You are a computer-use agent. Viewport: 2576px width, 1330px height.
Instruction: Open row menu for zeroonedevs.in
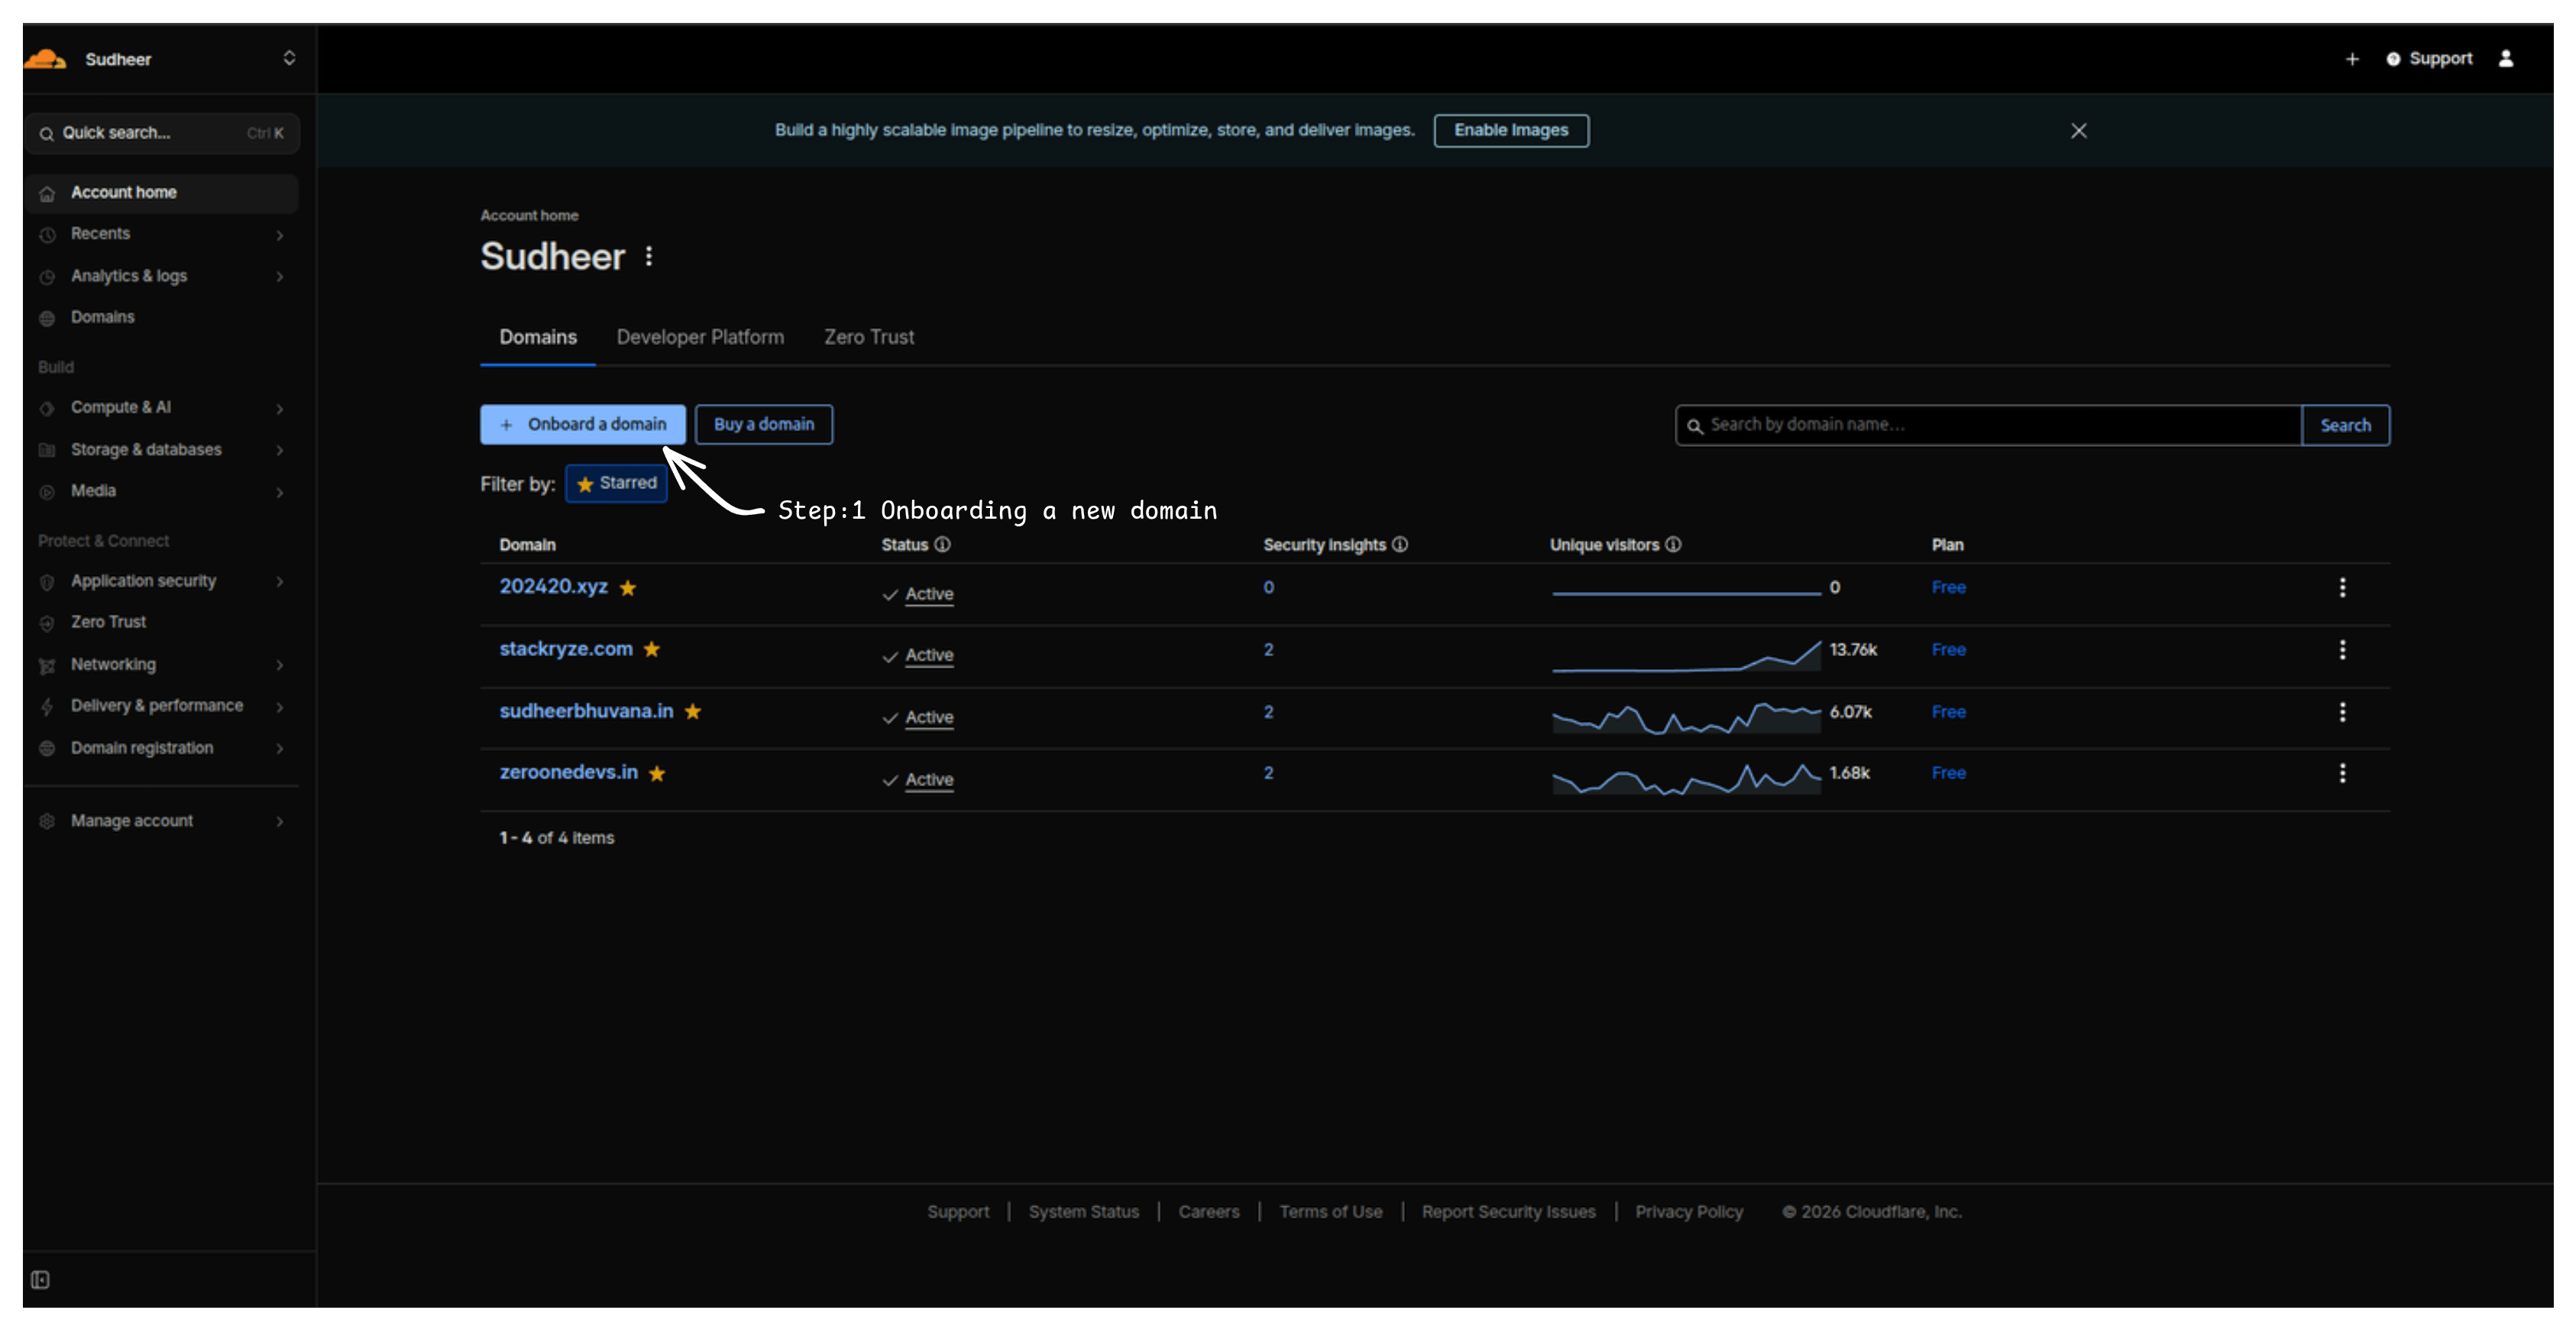coord(2342,774)
